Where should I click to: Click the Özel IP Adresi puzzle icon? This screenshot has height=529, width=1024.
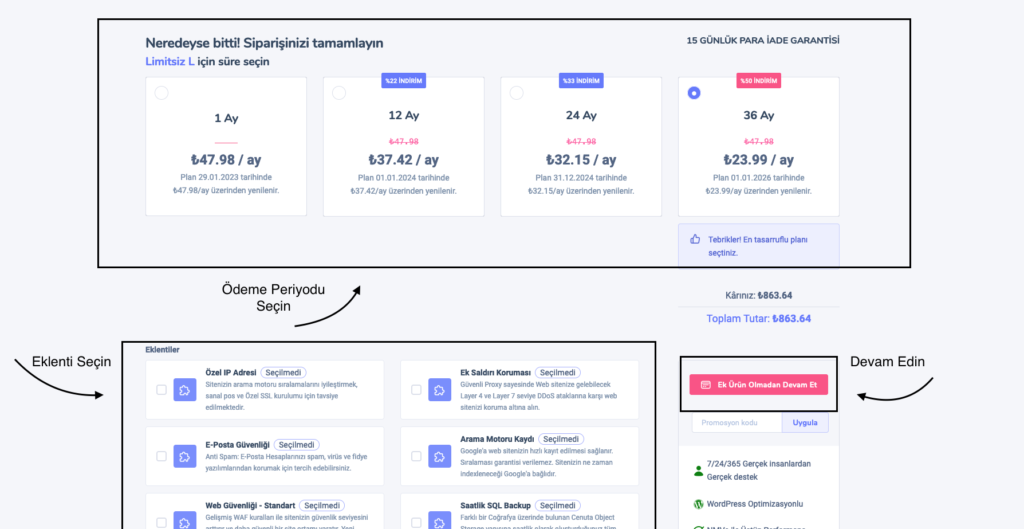[x=185, y=390]
